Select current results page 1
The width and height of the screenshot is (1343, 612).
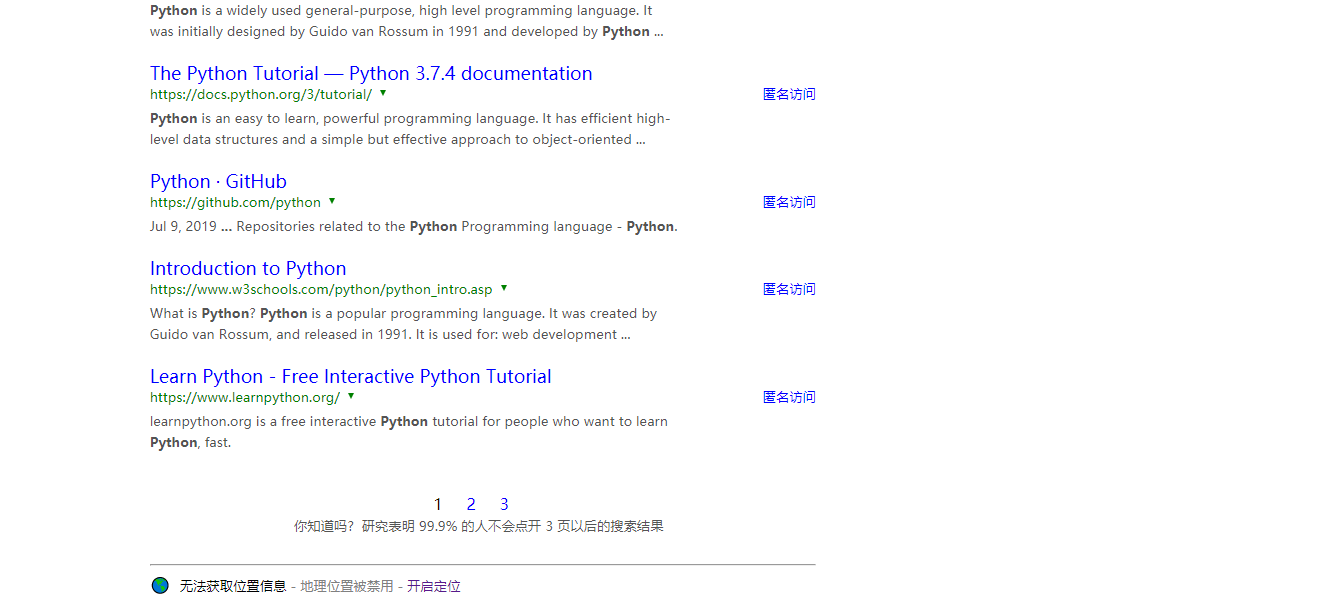437,504
